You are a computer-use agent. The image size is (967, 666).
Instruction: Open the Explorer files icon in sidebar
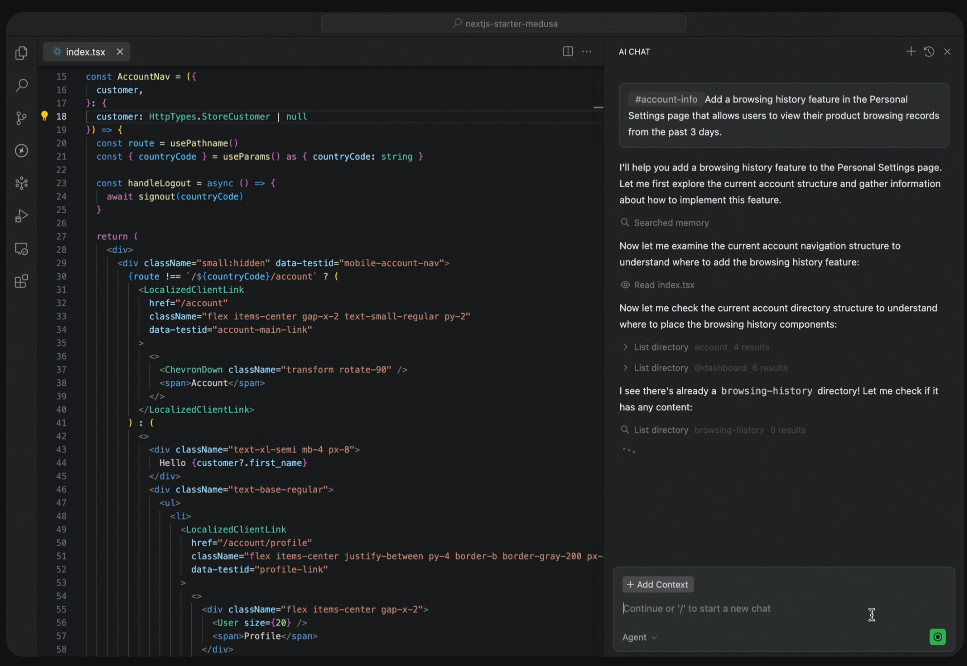coord(21,54)
